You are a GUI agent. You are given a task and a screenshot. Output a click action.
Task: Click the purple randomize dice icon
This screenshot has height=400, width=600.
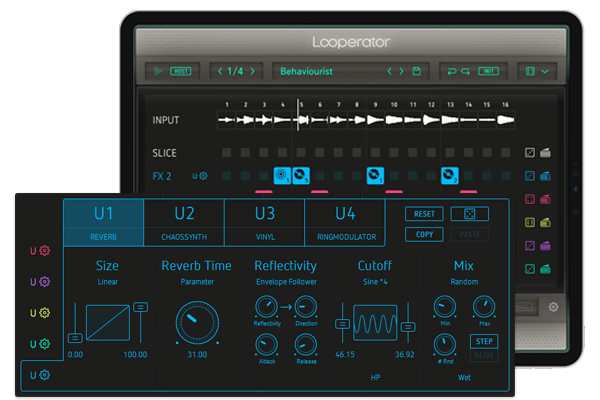pos(530,245)
